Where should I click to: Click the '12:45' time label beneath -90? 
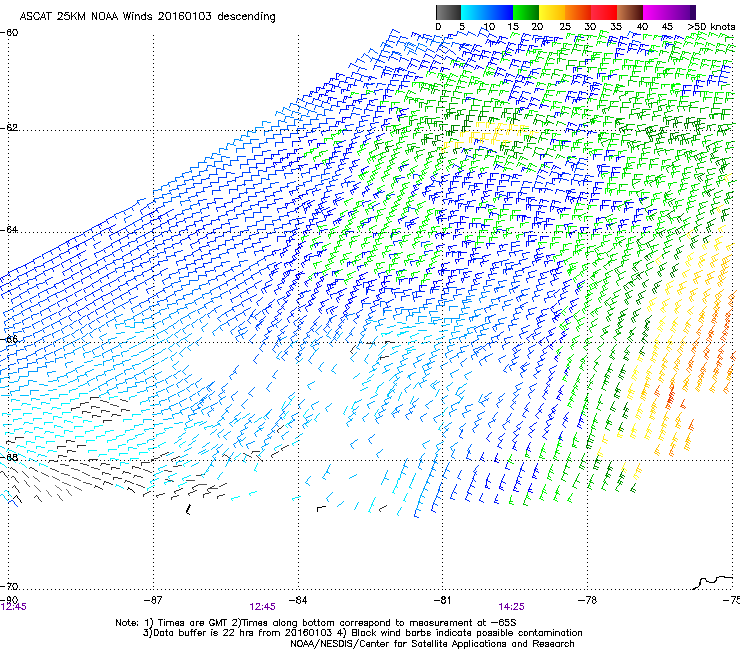14,607
